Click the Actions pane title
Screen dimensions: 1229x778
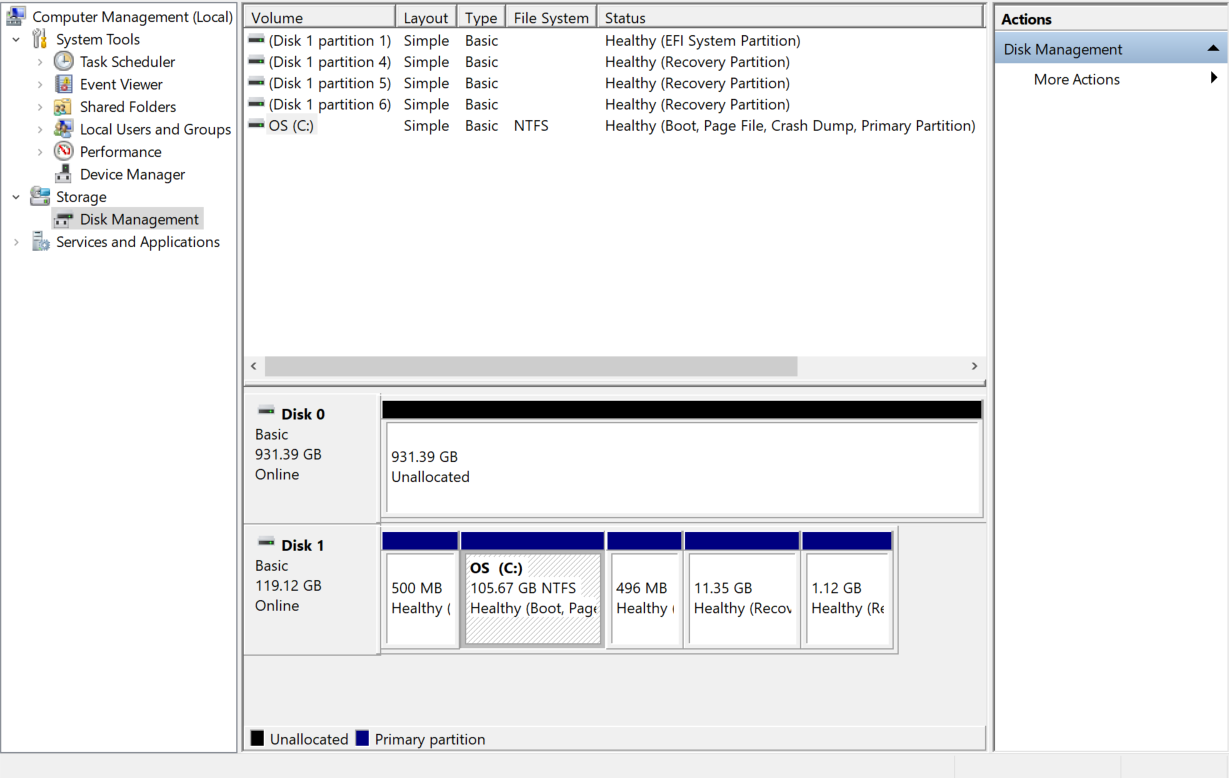(1026, 19)
